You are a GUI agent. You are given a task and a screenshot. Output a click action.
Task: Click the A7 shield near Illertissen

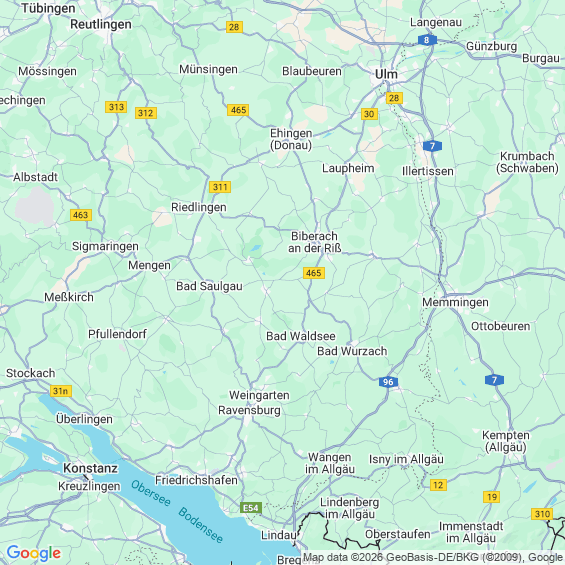click(432, 146)
